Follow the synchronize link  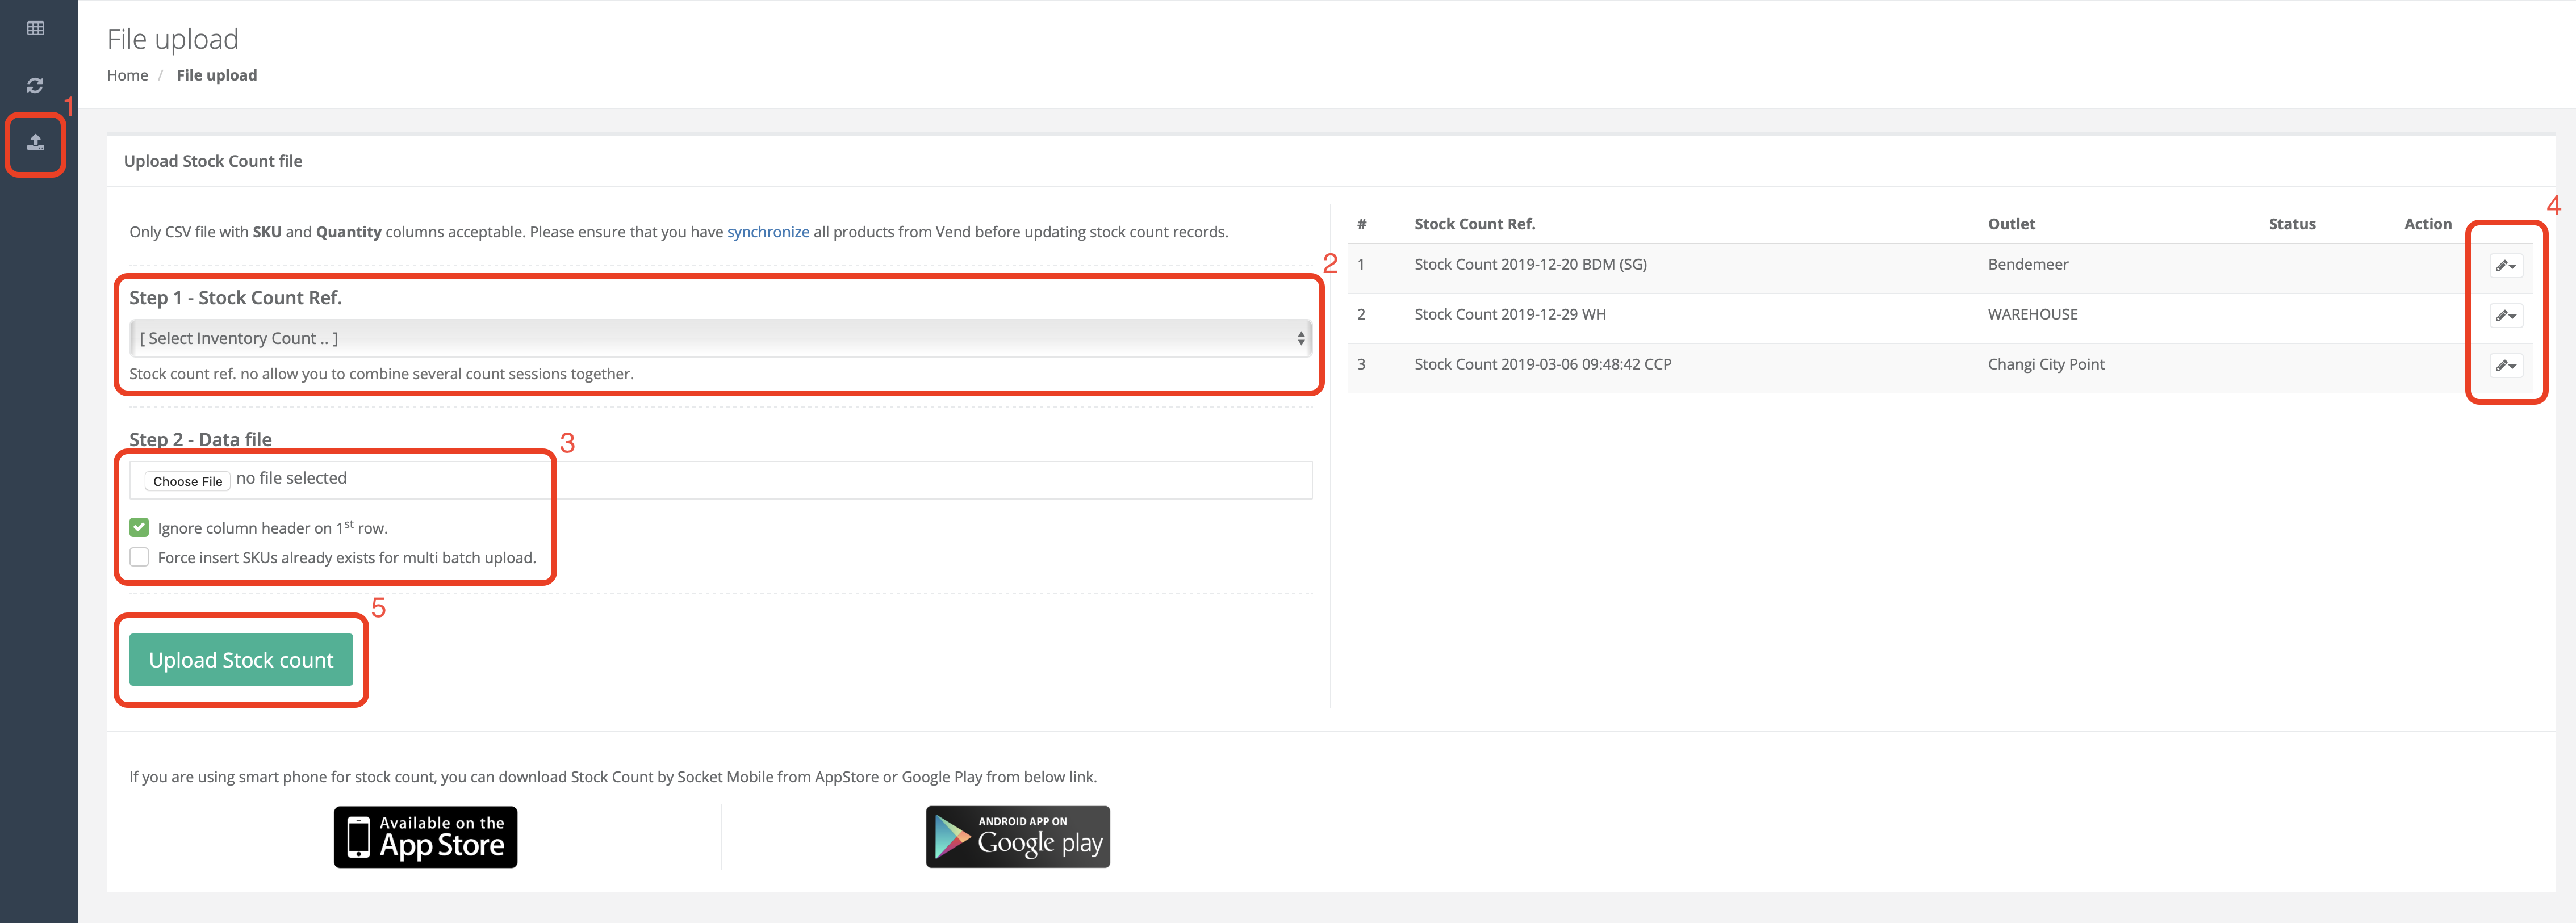(x=767, y=232)
